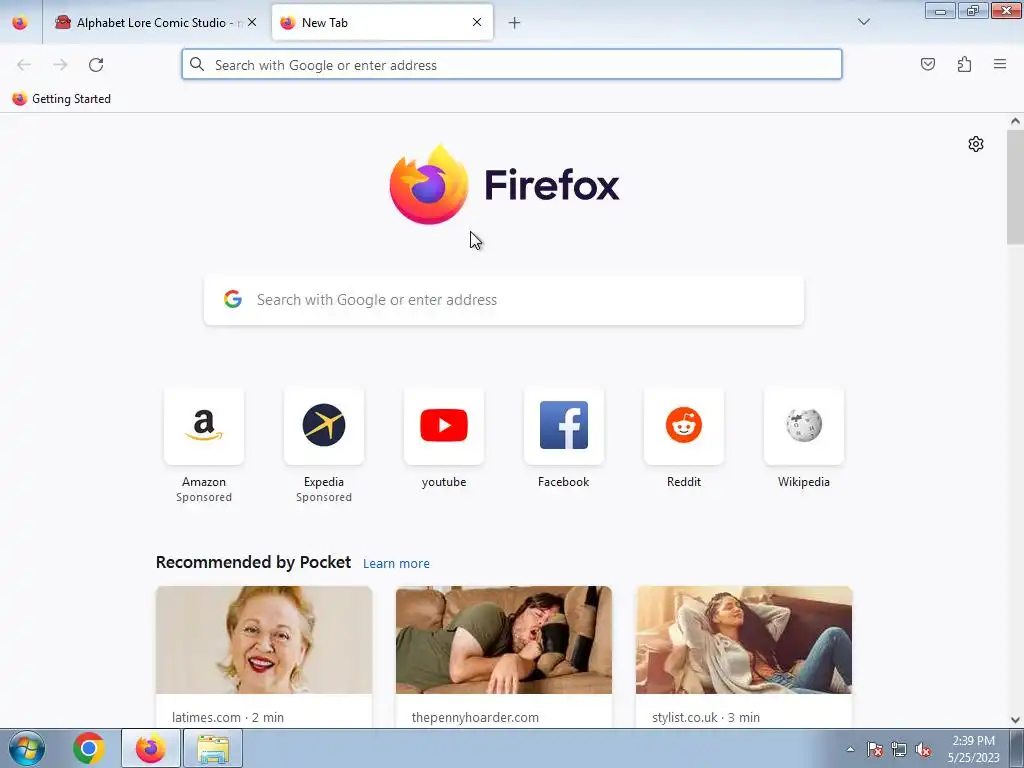Click the muted volume tray icon

(923, 749)
